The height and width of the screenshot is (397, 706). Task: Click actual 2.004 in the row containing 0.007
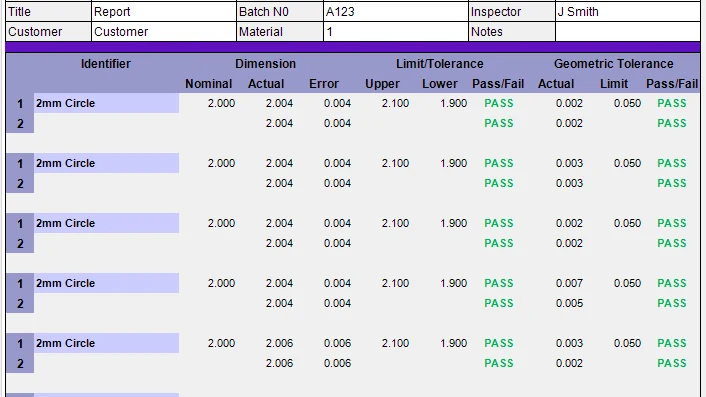pyautogui.click(x=279, y=283)
